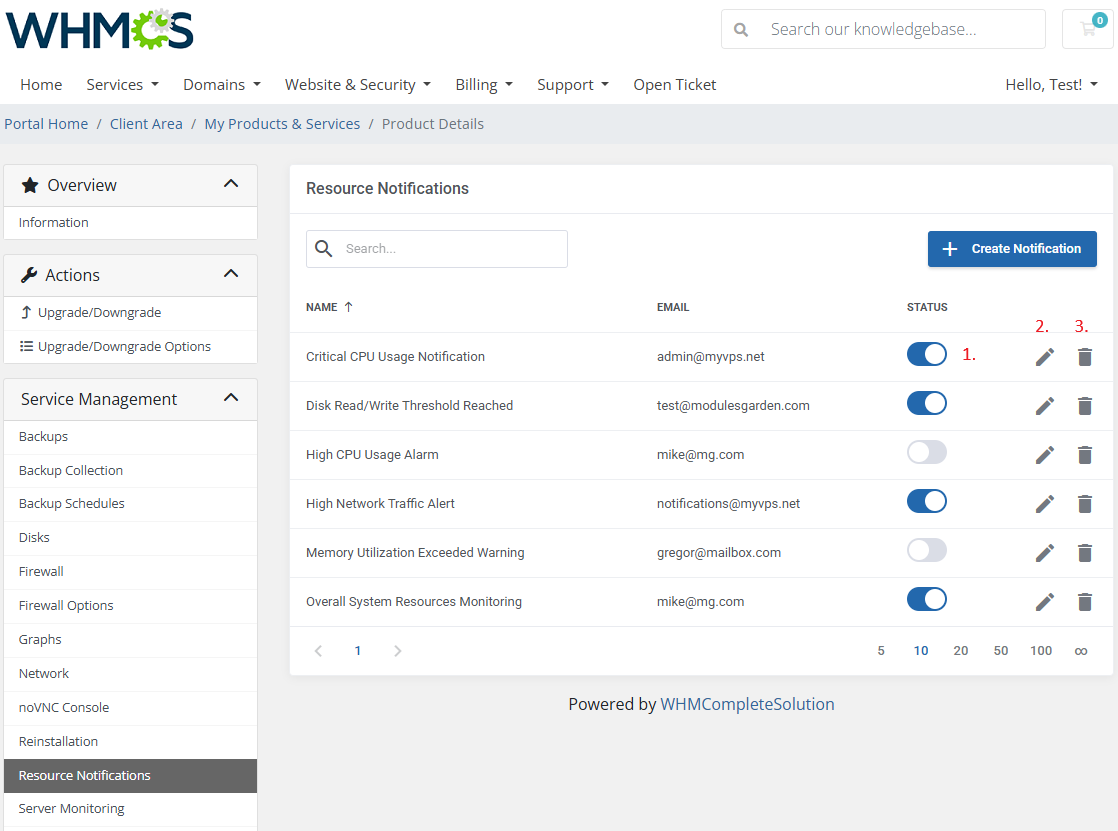This screenshot has height=831, width=1118.
Task: Open the Website & Security dropdown
Action: 358,85
